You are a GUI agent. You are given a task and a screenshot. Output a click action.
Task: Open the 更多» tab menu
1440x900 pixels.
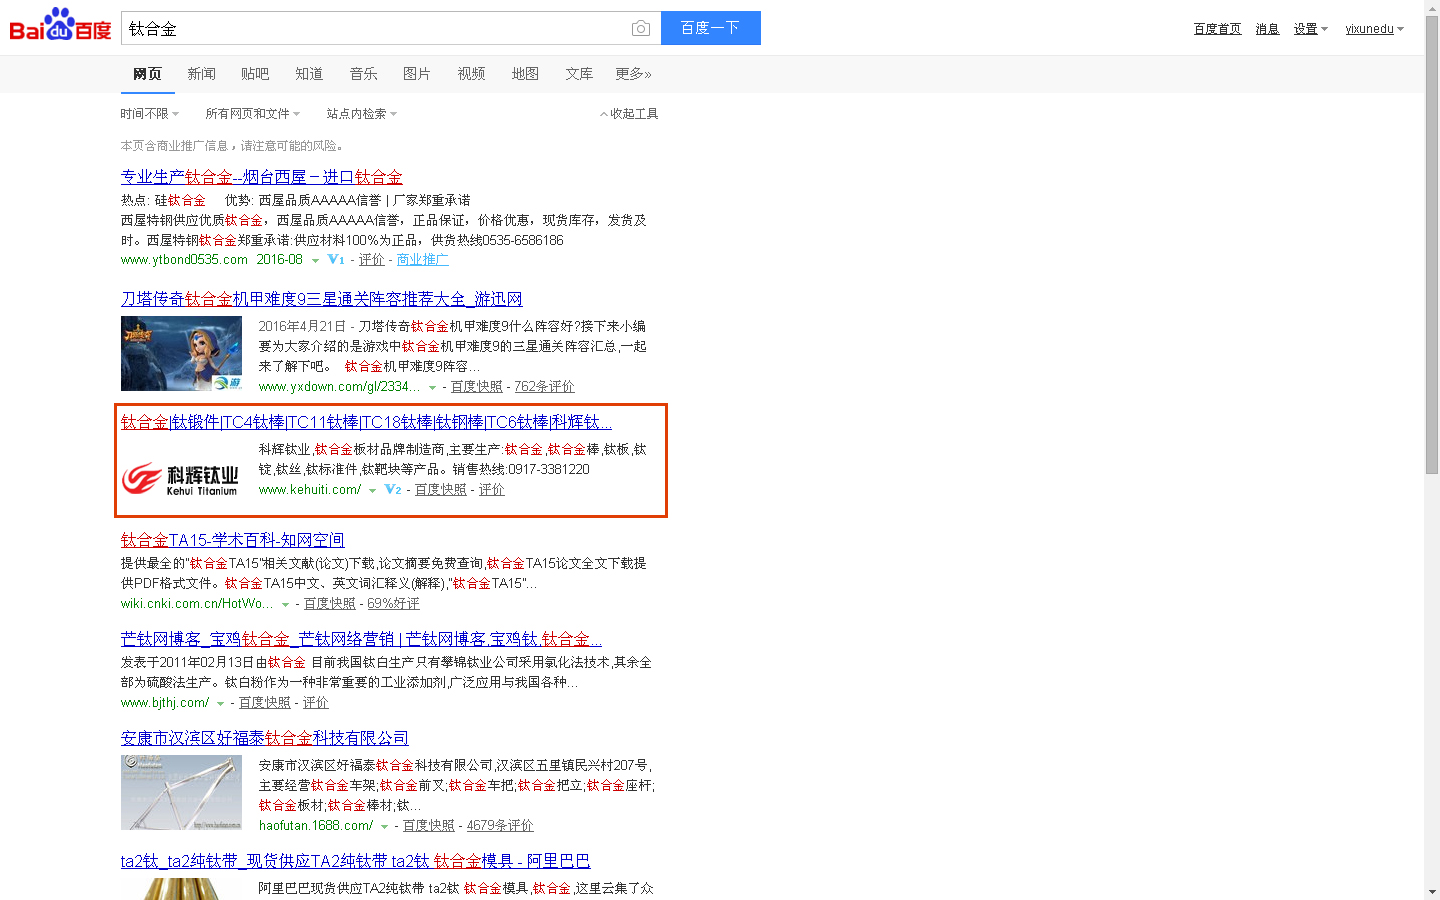coord(633,74)
